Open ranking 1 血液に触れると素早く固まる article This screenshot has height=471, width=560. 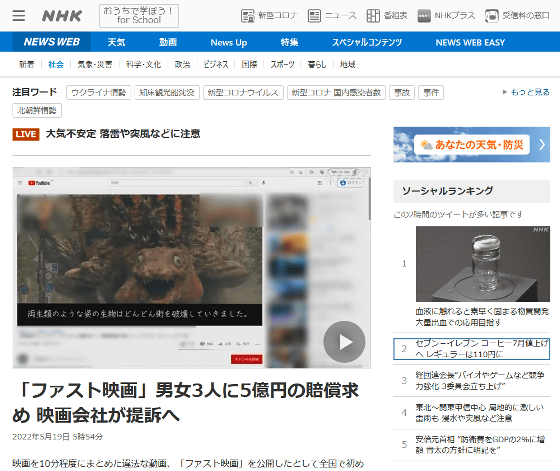482,317
